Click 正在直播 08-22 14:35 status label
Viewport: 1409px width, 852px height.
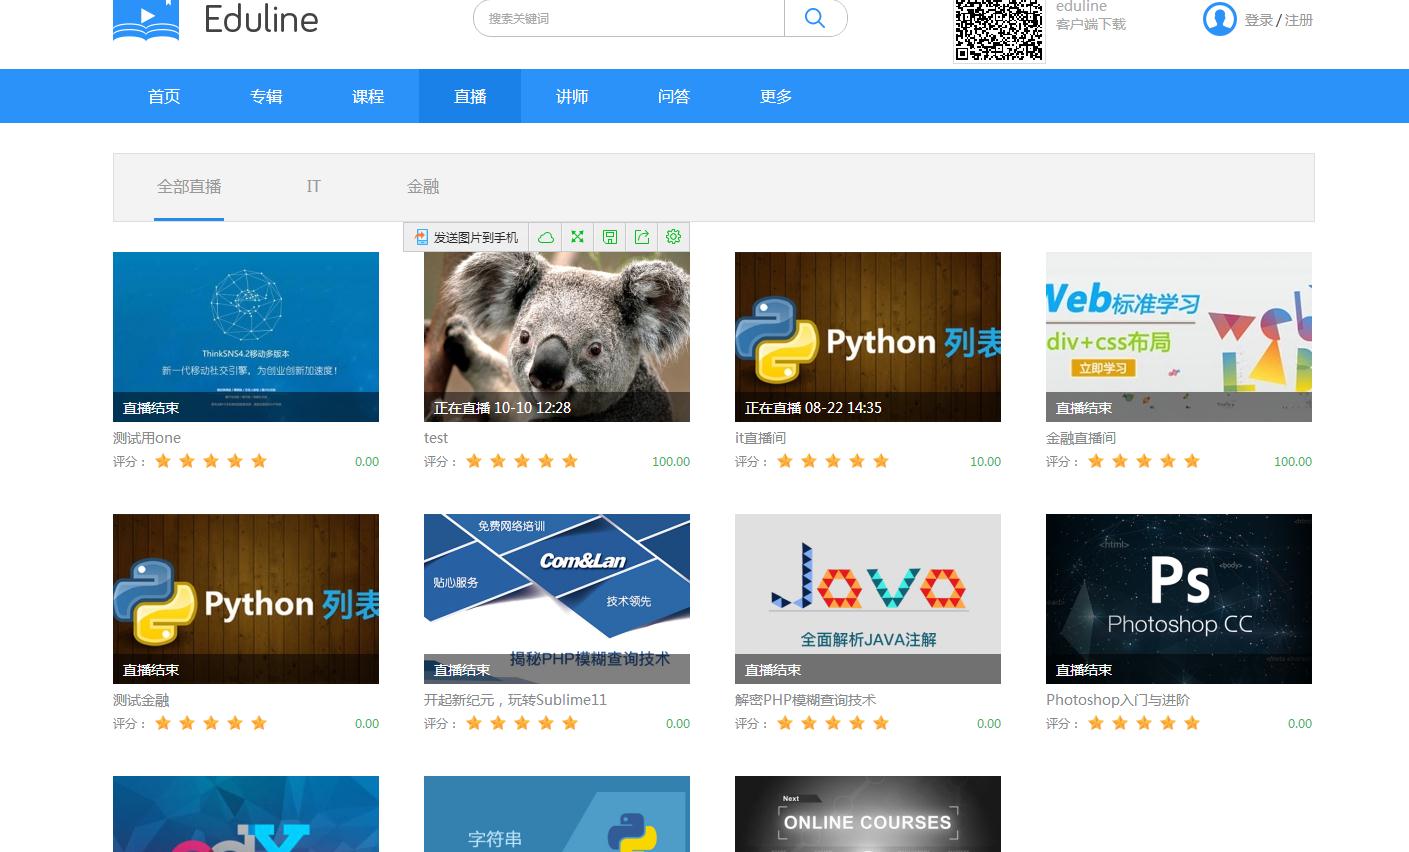click(813, 408)
